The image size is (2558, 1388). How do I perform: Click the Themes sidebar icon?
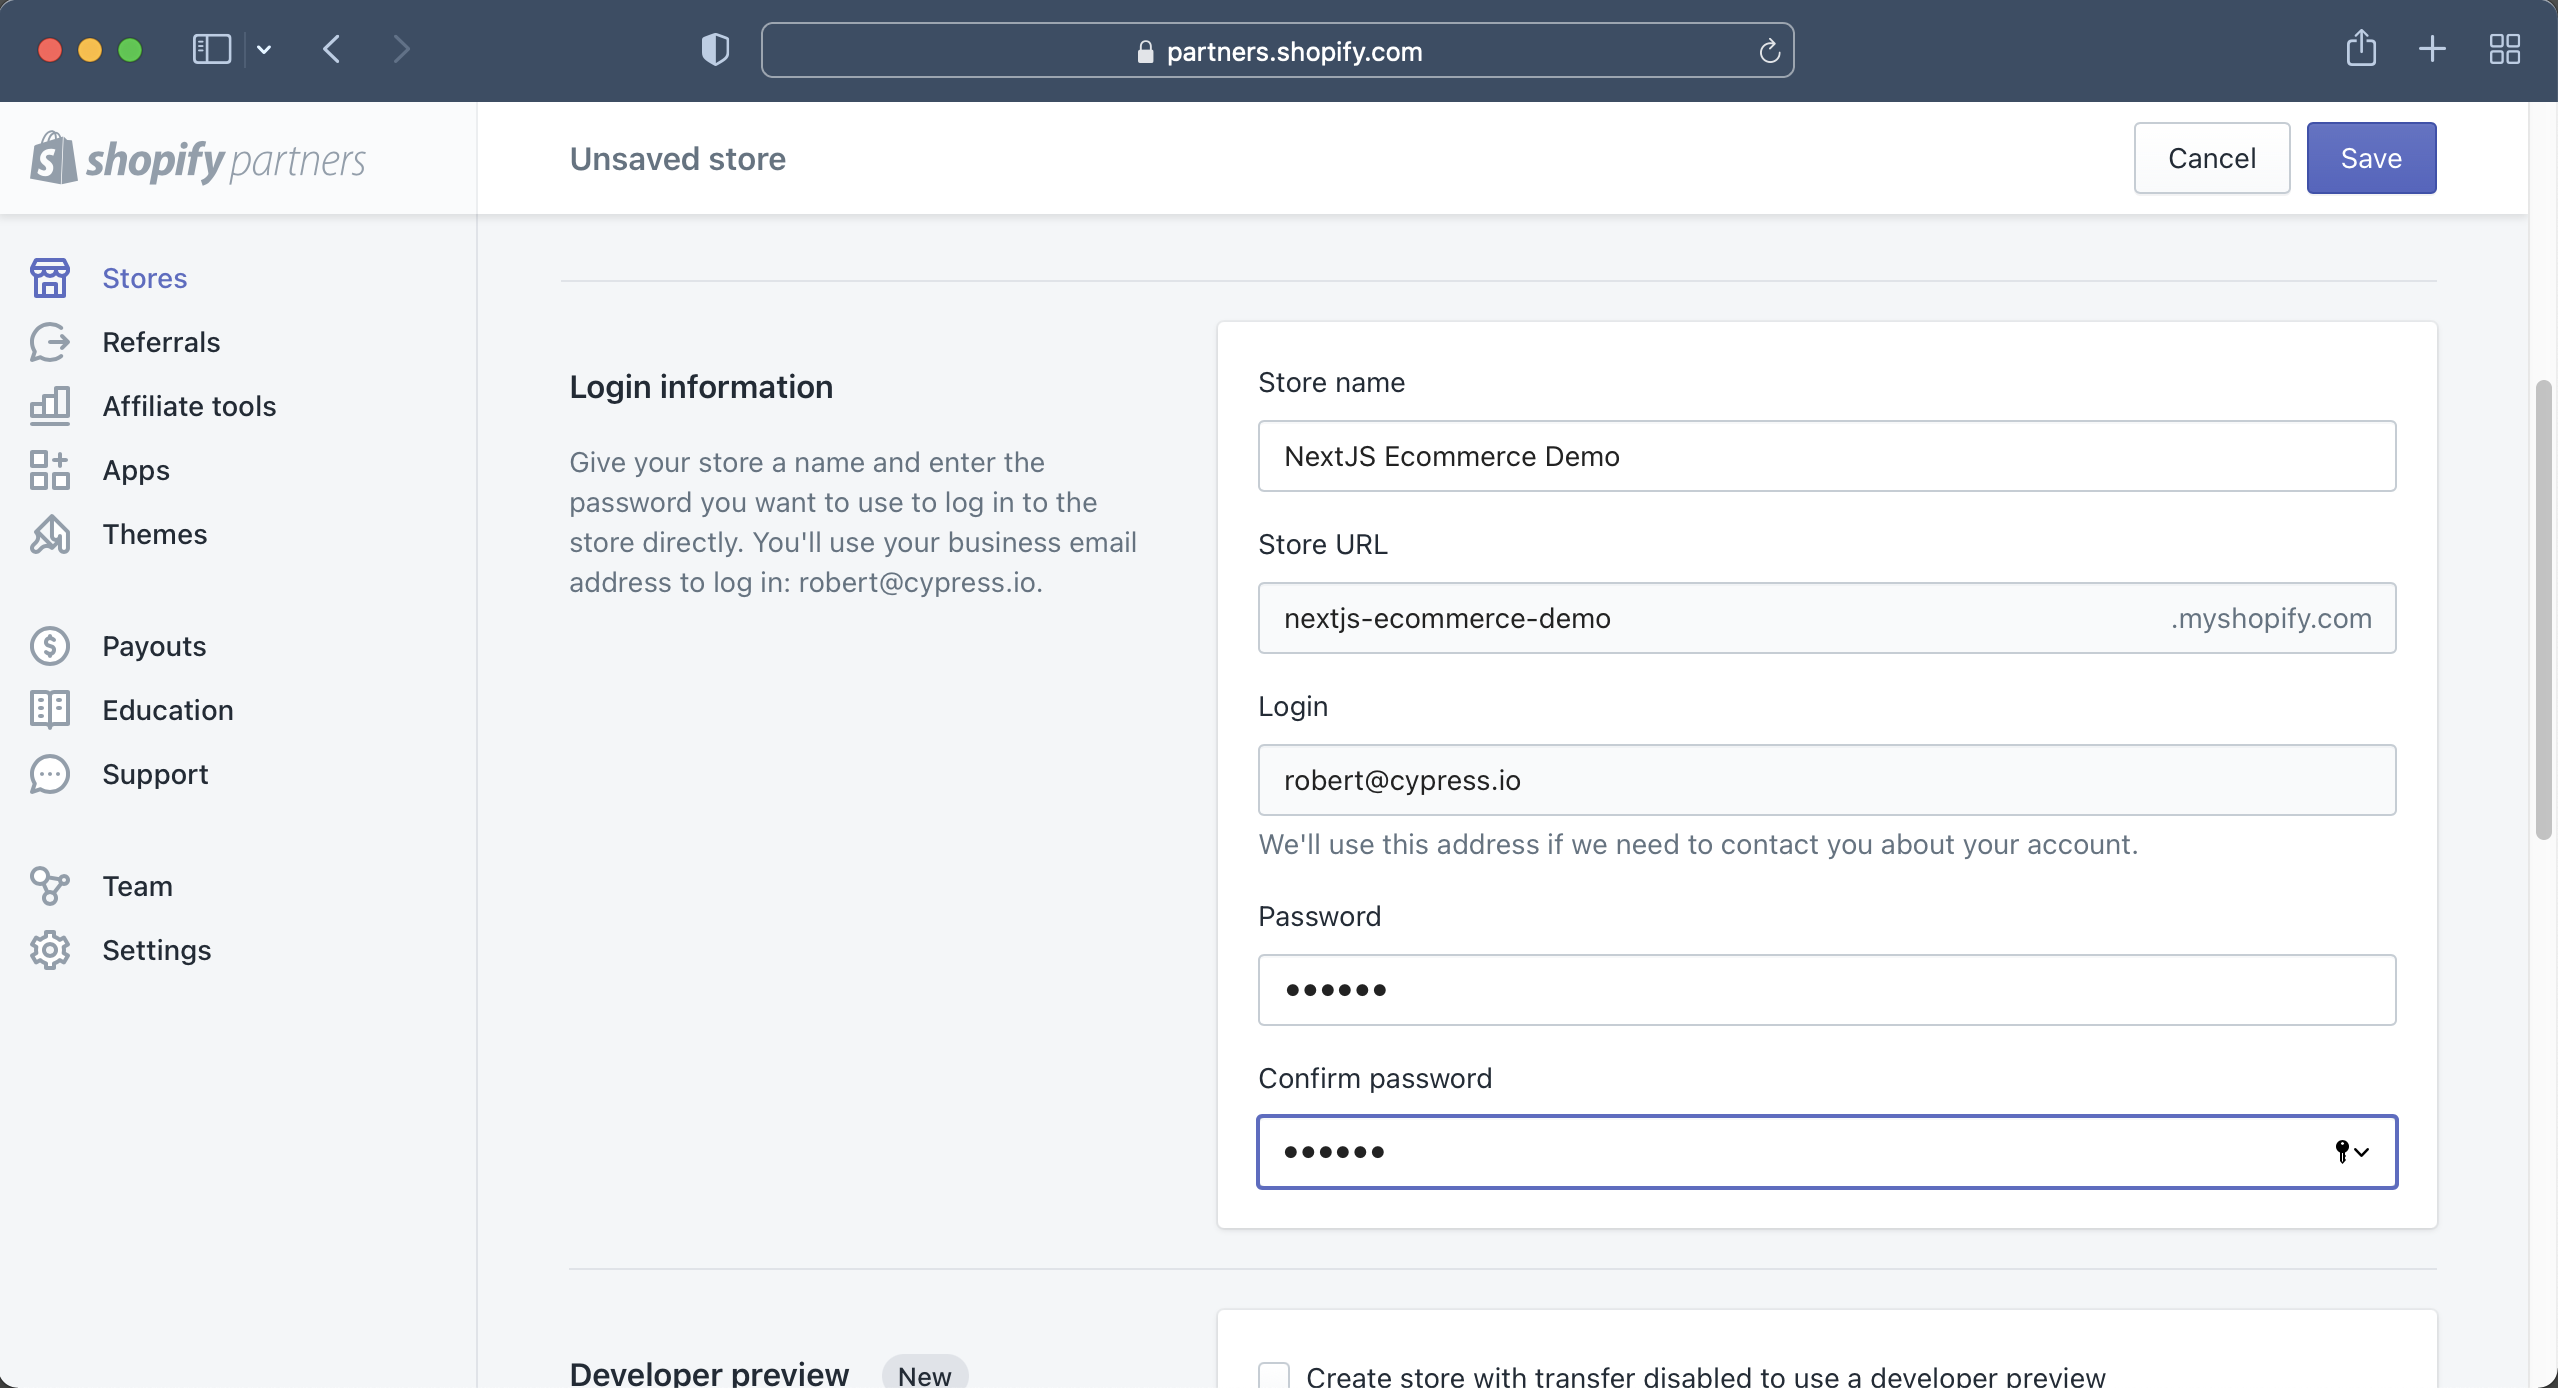point(50,535)
